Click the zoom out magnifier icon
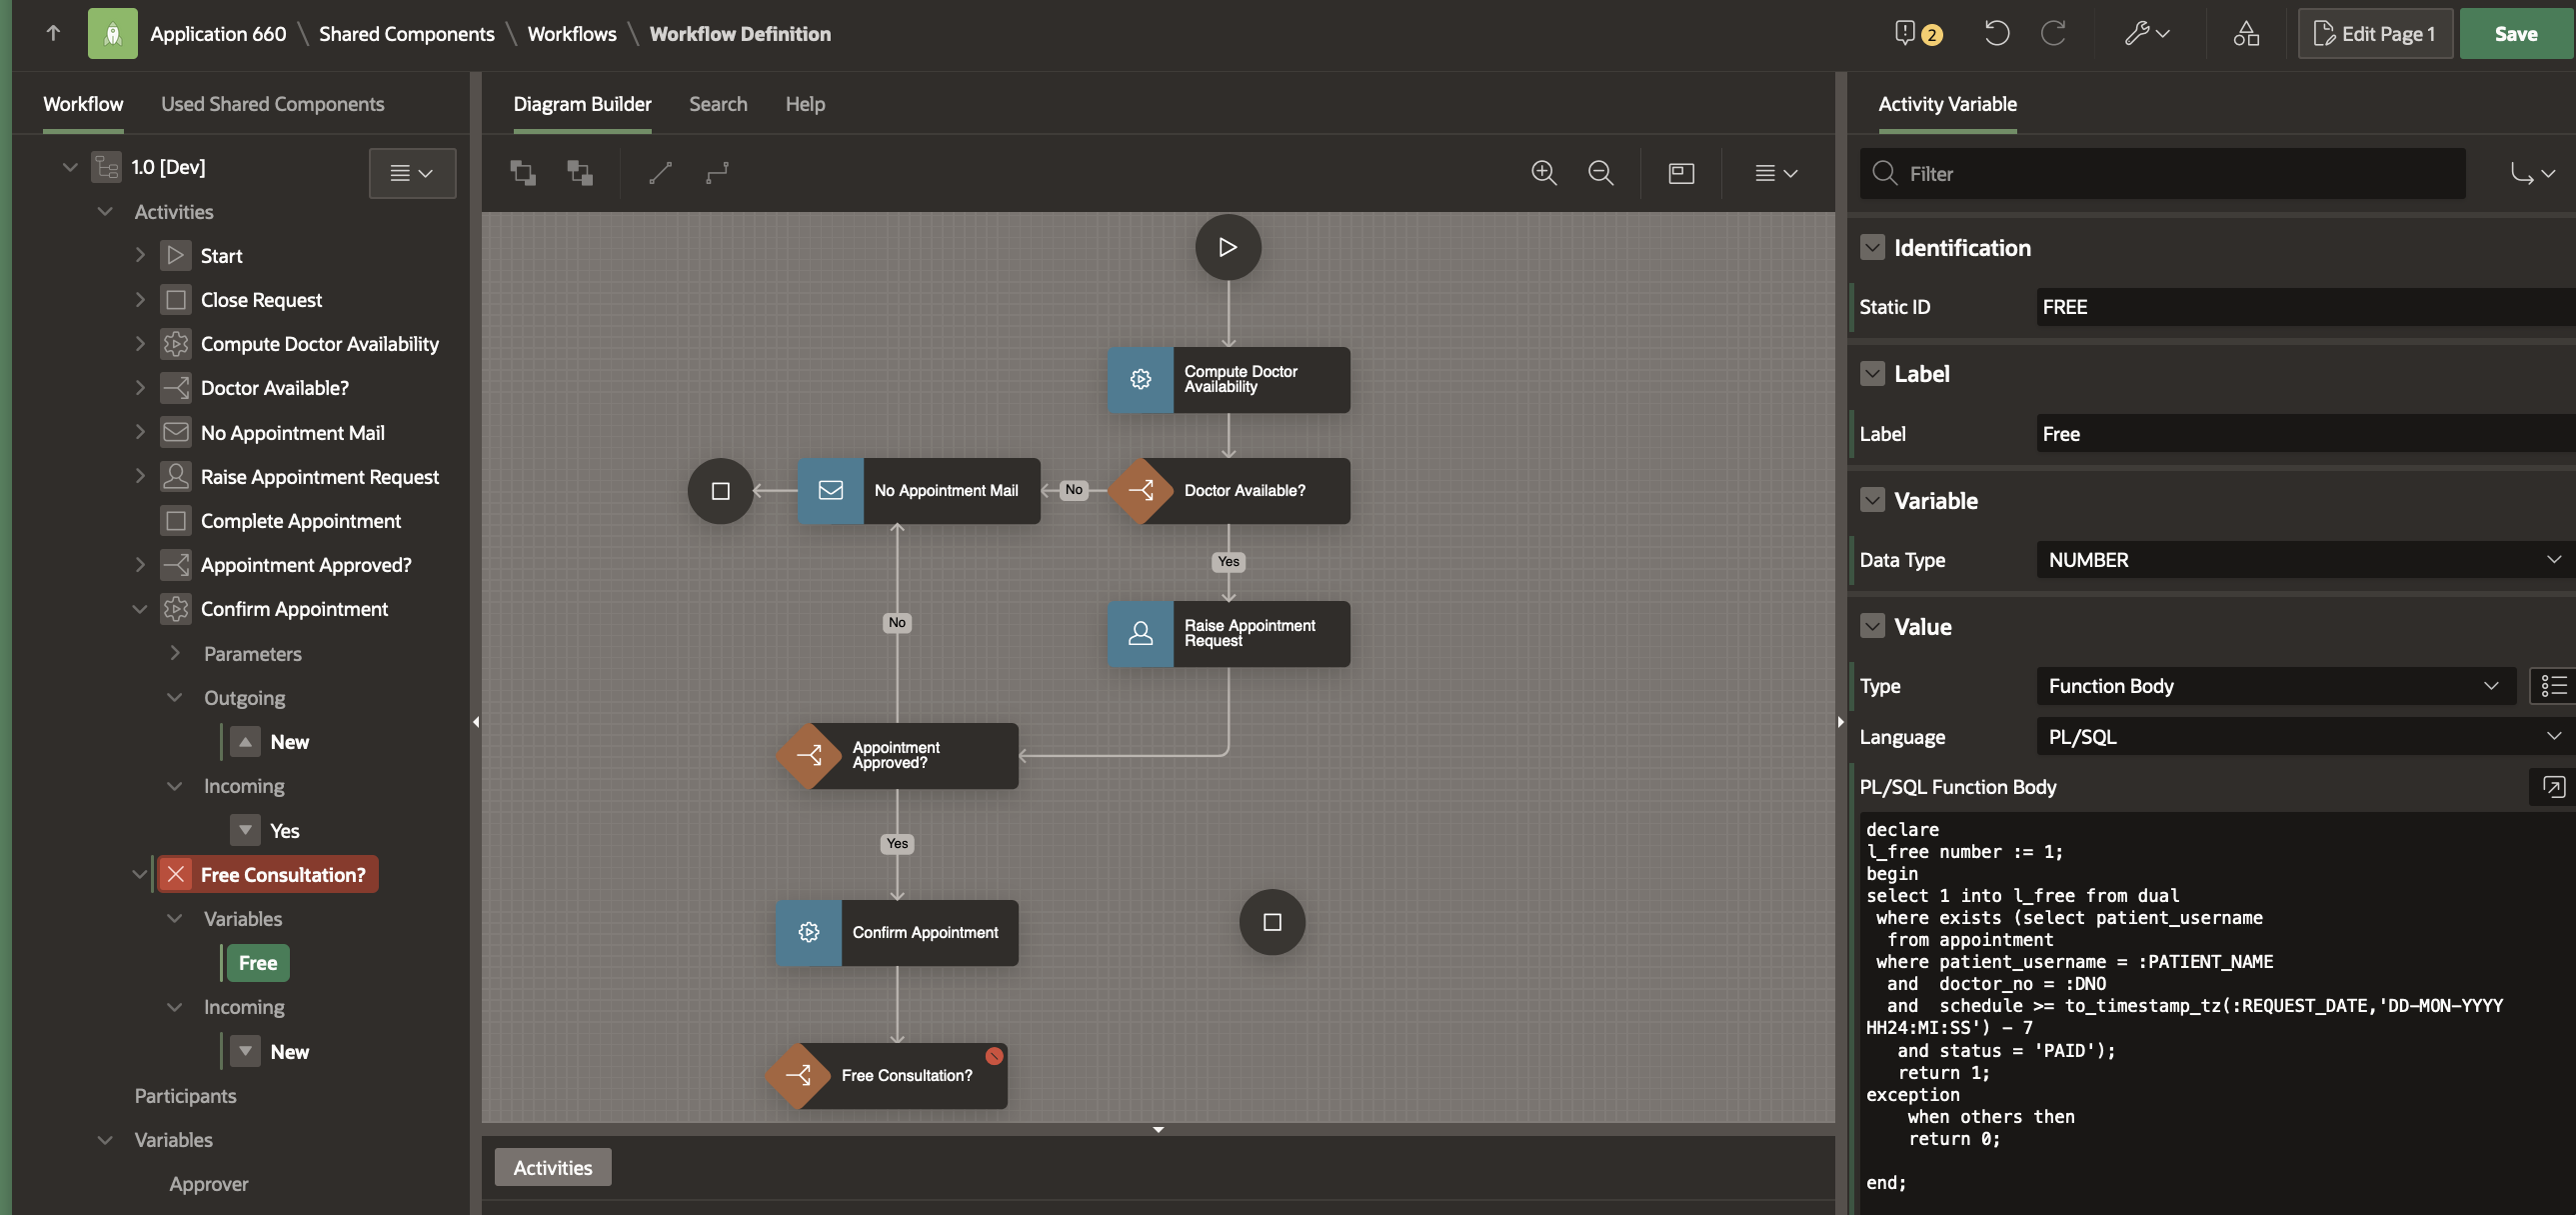This screenshot has width=2576, height=1215. coord(1601,173)
